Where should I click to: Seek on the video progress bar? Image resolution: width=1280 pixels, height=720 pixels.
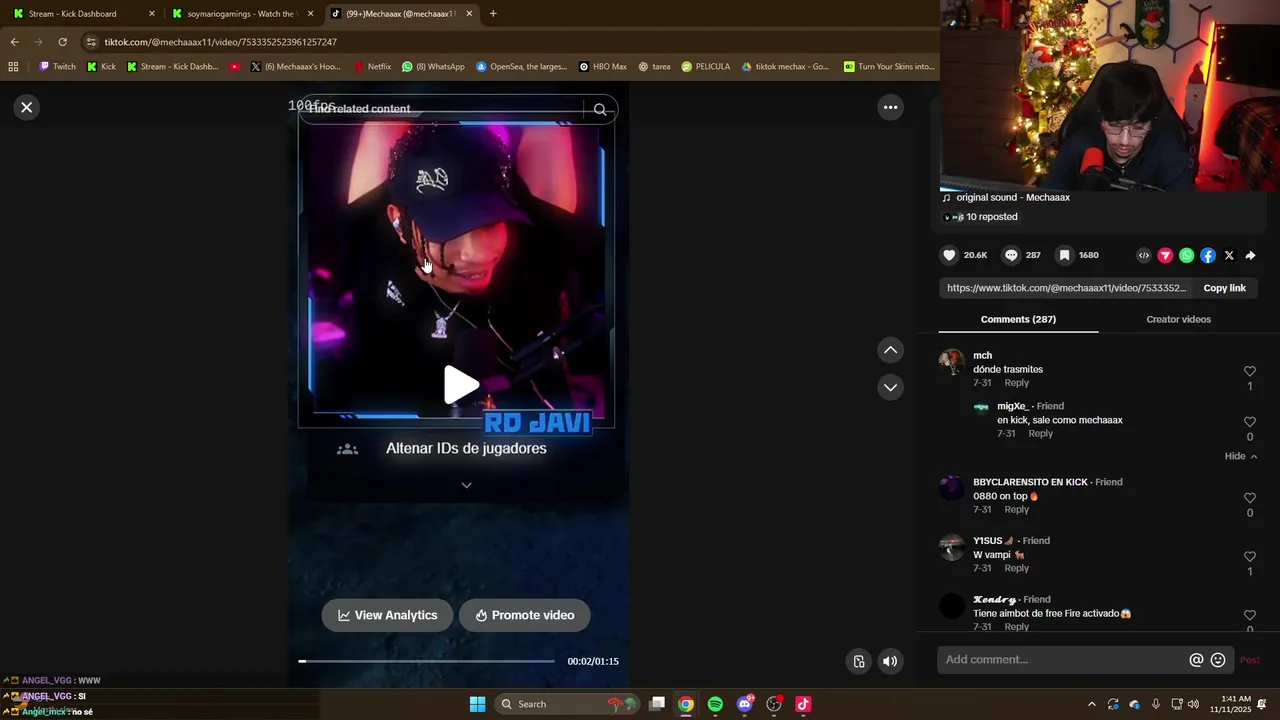[x=426, y=661]
